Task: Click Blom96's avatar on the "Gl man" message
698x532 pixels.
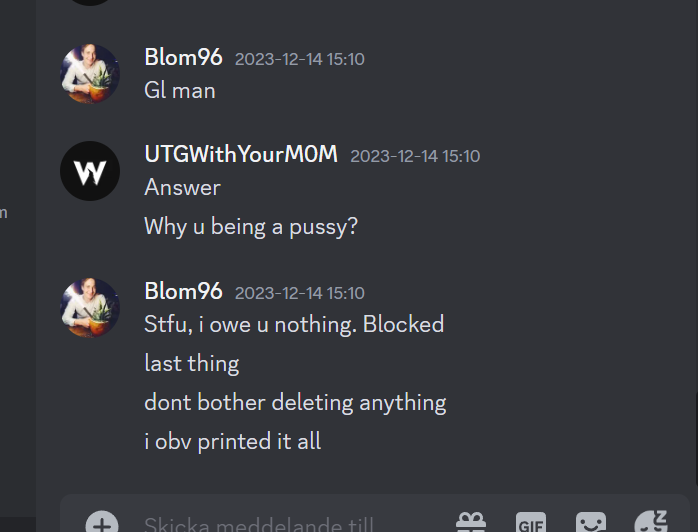Action: click(90, 73)
